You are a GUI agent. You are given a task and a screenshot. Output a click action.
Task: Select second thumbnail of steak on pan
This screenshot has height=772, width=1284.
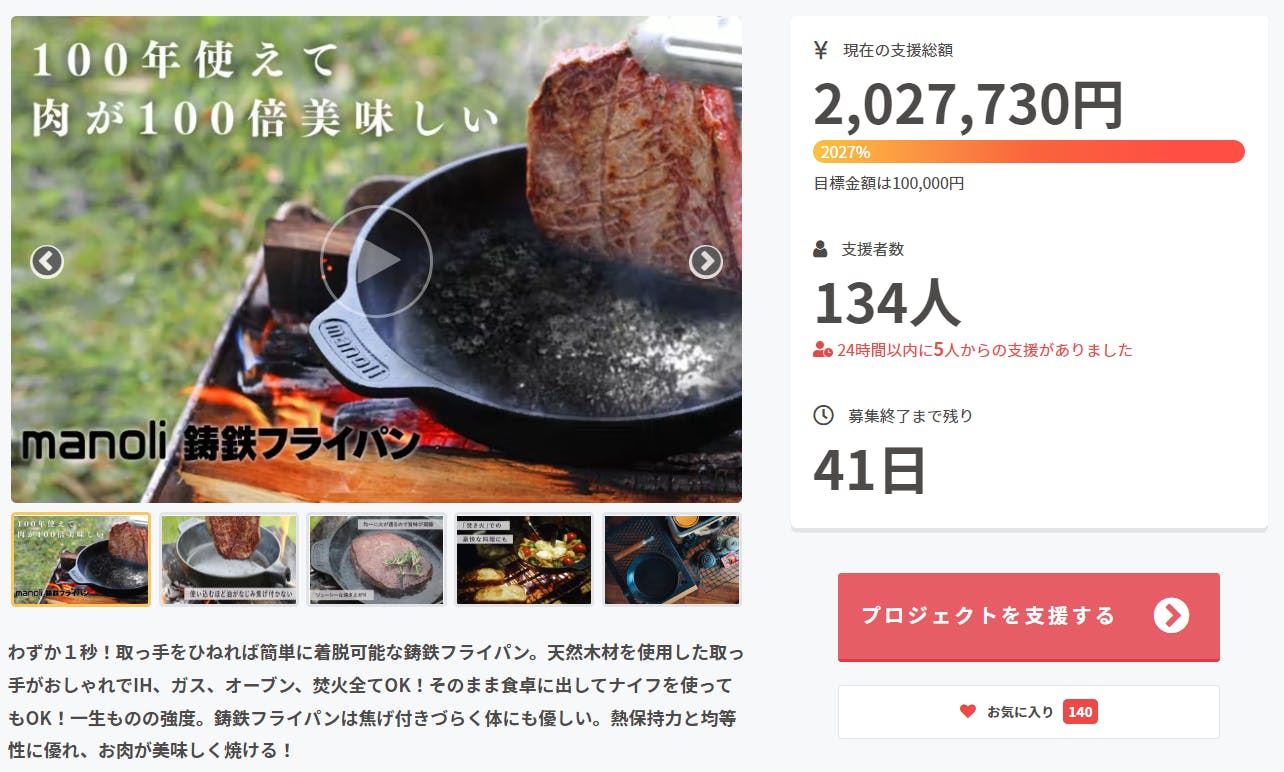point(229,560)
